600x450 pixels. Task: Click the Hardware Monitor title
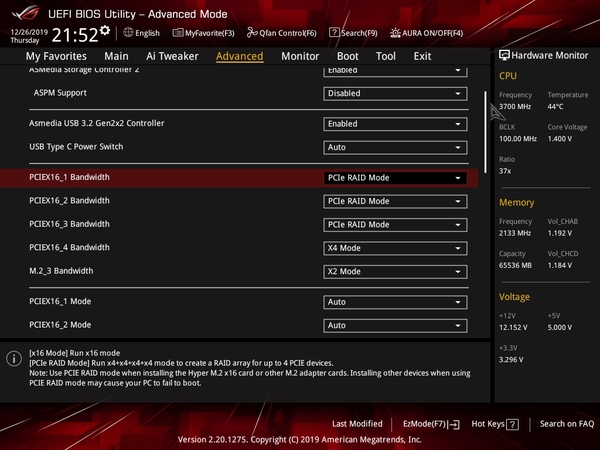click(549, 55)
